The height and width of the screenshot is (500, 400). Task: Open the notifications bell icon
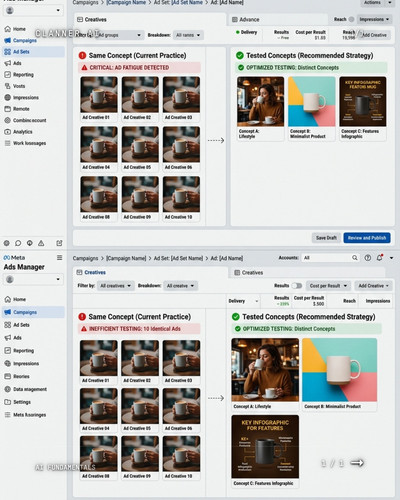(379, 258)
